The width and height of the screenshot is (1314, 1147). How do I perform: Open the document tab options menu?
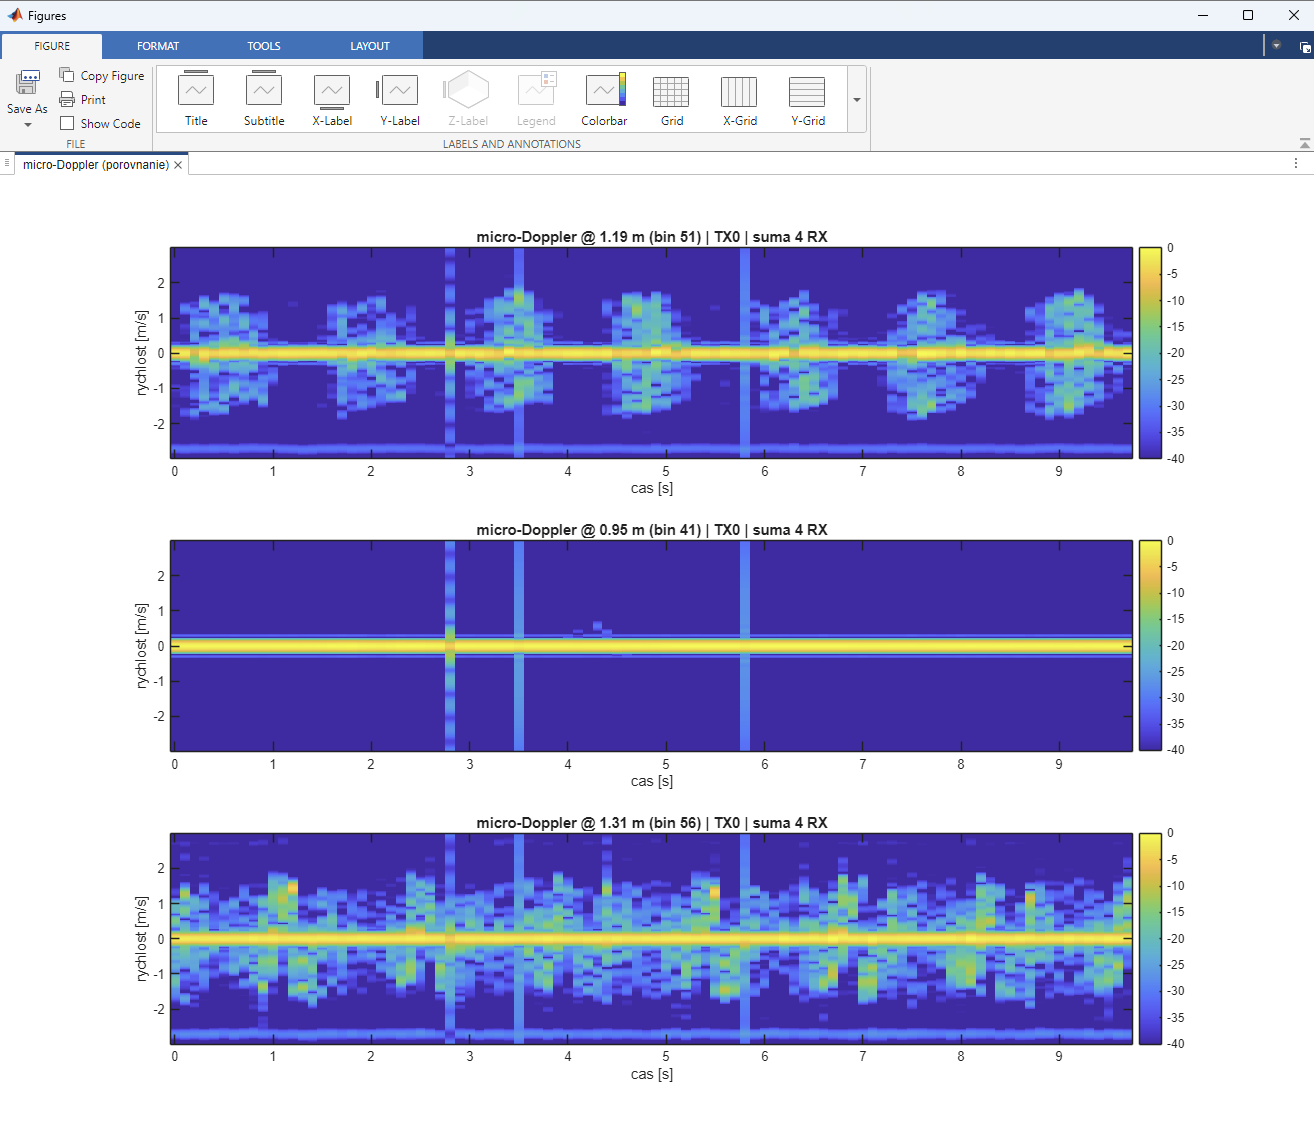click(1296, 163)
